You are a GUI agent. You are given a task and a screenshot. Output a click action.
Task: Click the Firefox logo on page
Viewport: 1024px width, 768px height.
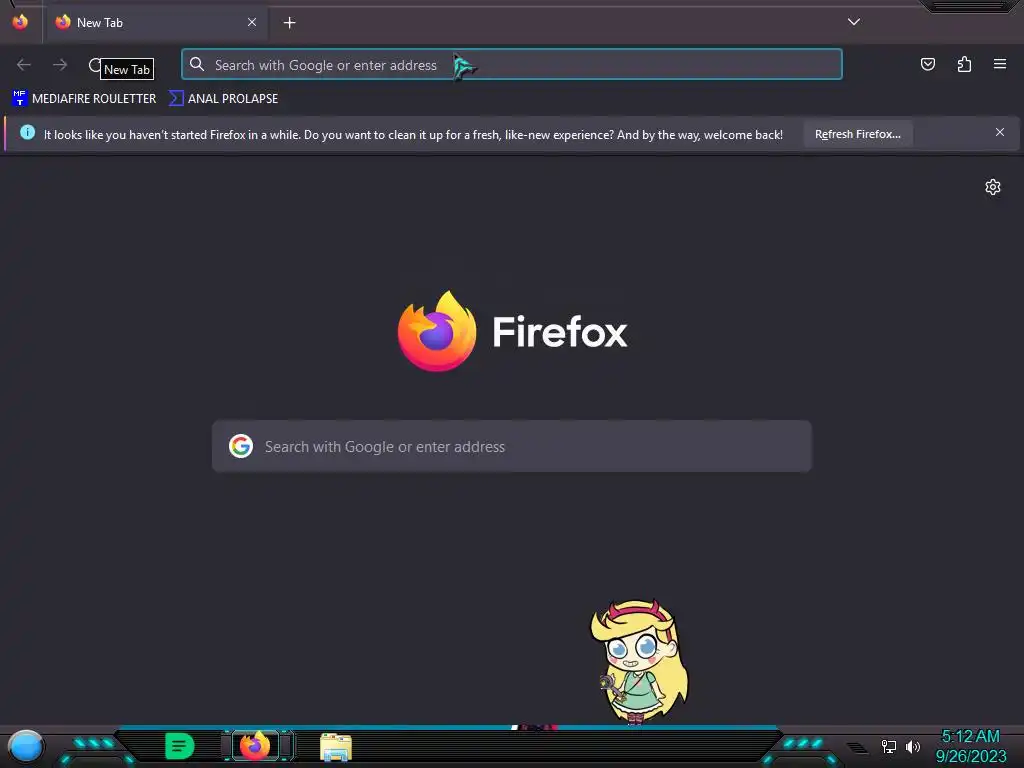pos(437,331)
